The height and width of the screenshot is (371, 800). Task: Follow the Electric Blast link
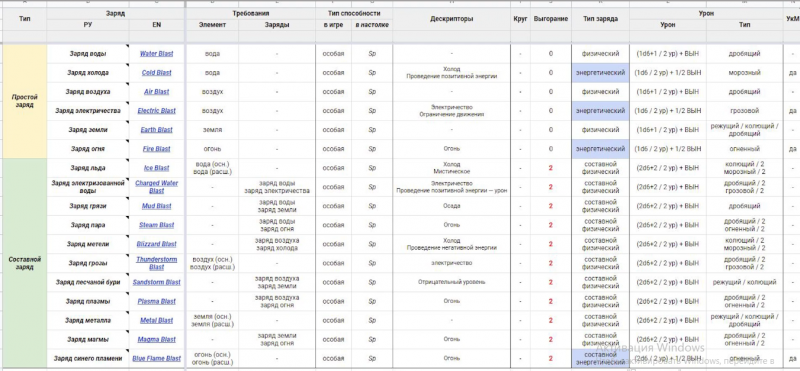click(x=157, y=111)
